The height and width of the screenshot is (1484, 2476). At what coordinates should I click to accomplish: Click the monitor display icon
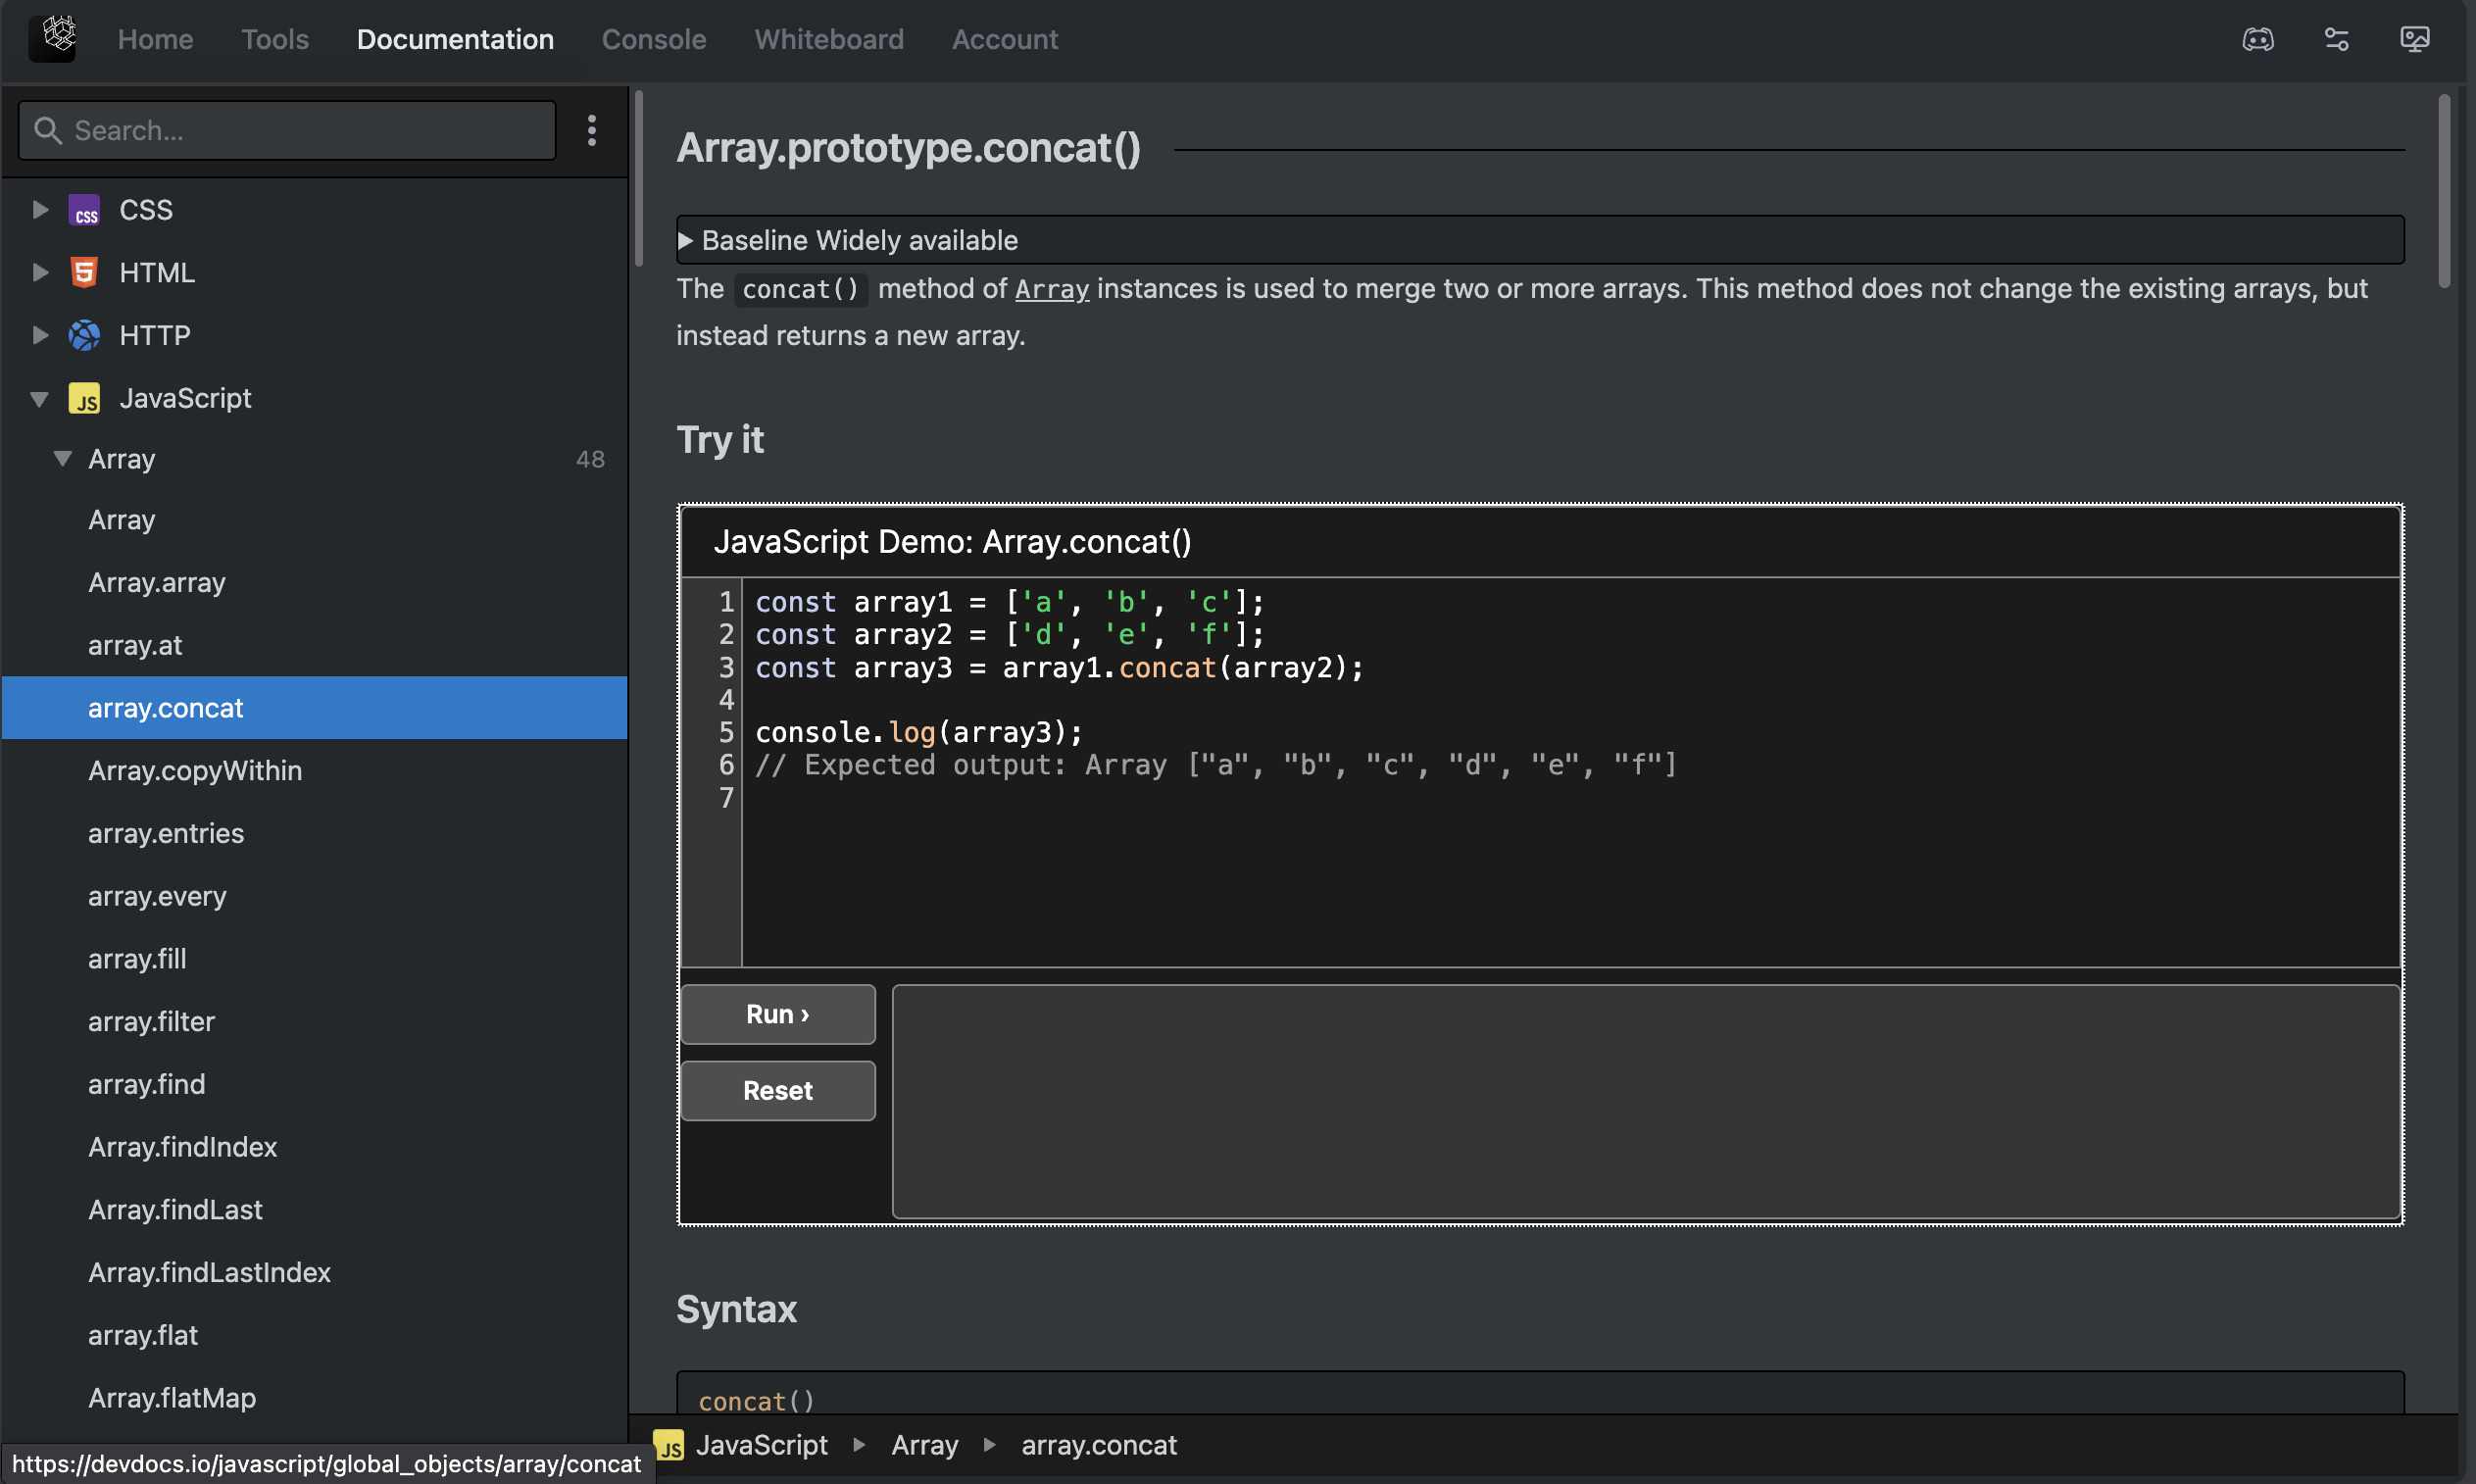2414,39
